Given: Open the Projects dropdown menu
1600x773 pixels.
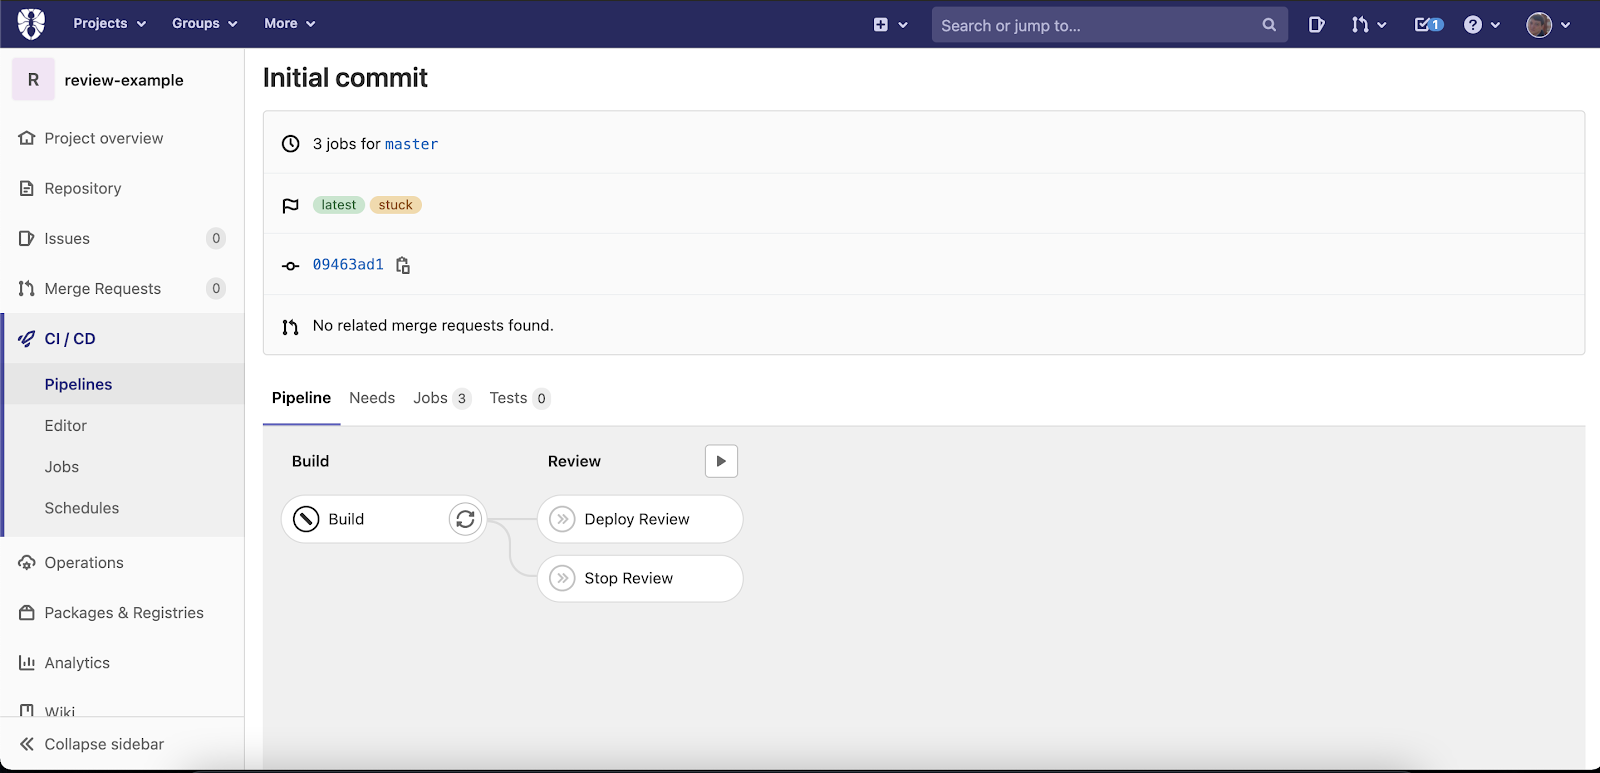Looking at the screenshot, I should (x=109, y=24).
